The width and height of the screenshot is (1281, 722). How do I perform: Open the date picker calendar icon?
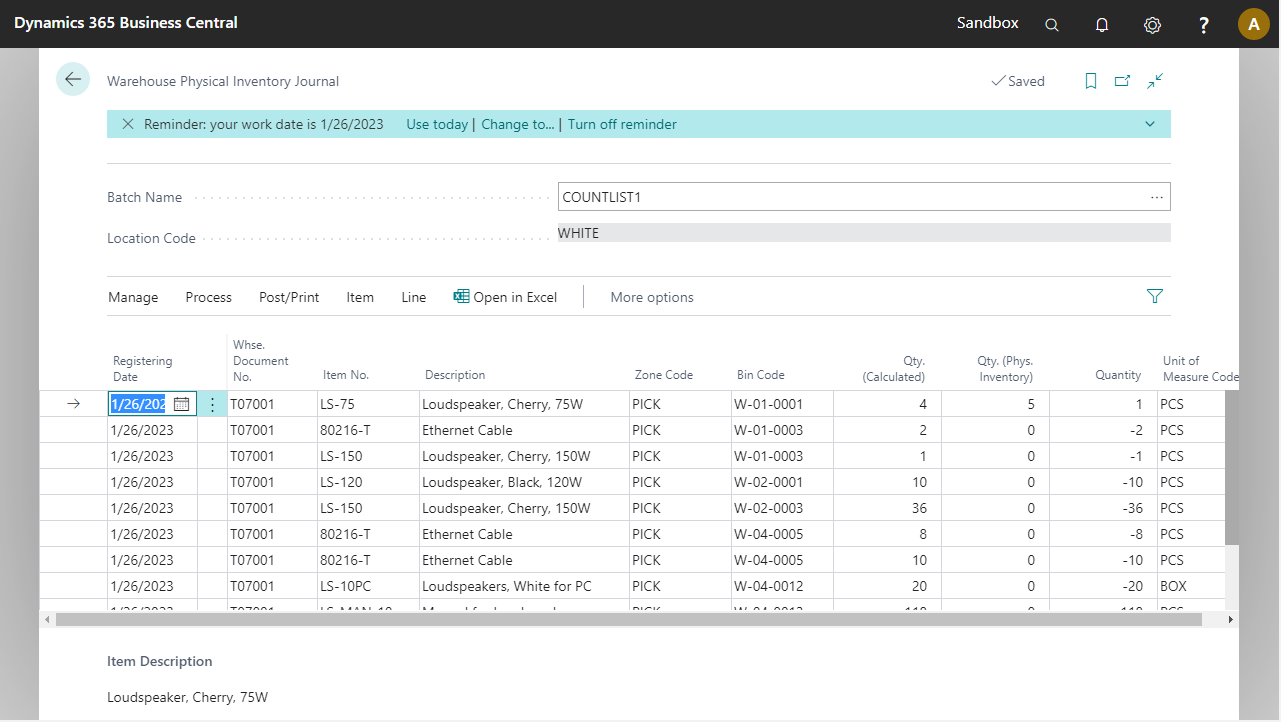(x=181, y=404)
